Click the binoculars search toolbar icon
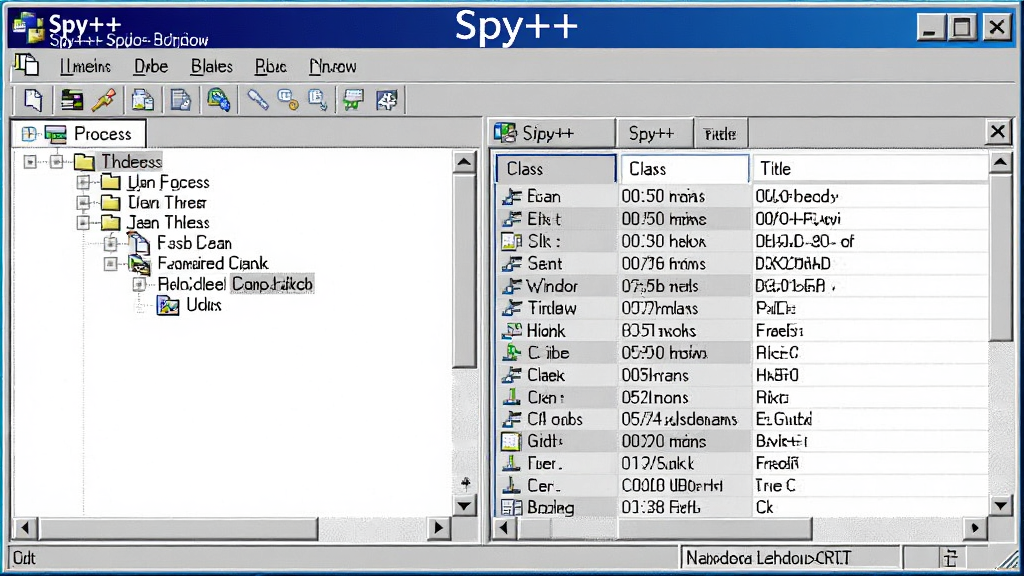 pyautogui.click(x=219, y=100)
